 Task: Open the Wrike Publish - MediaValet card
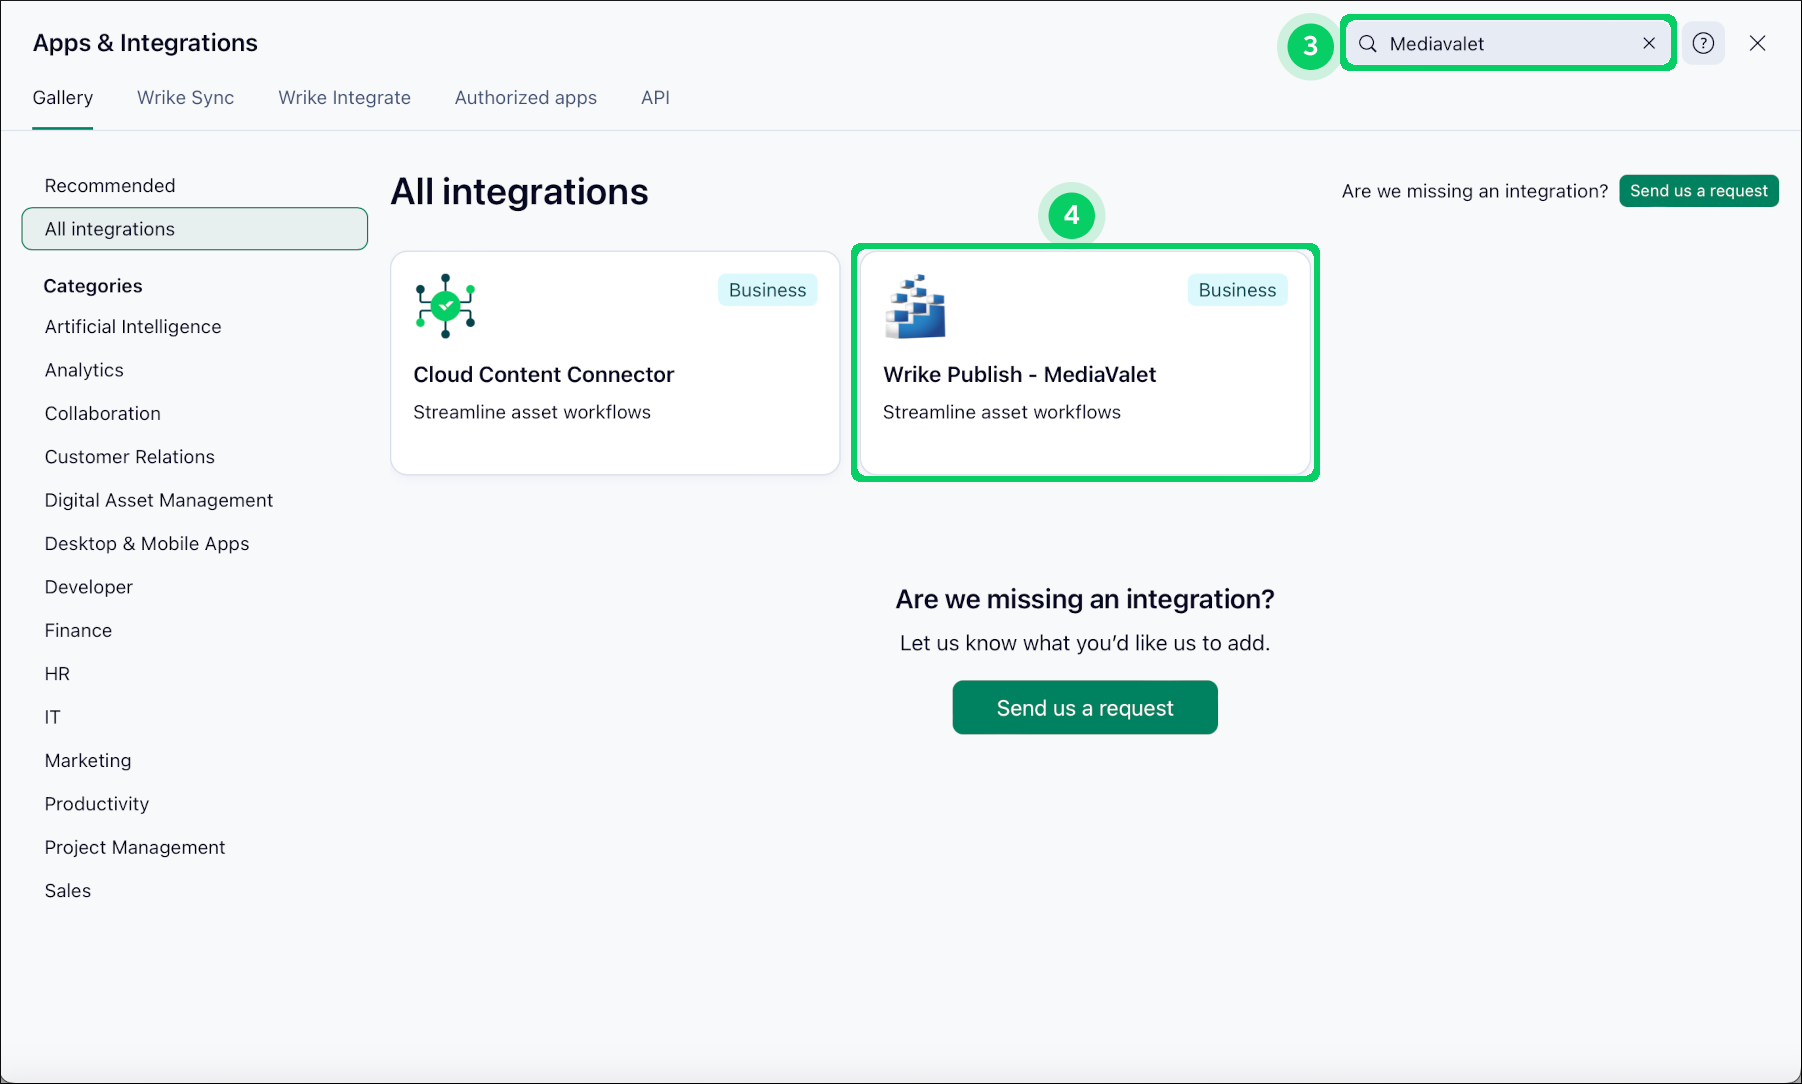click(x=1085, y=375)
